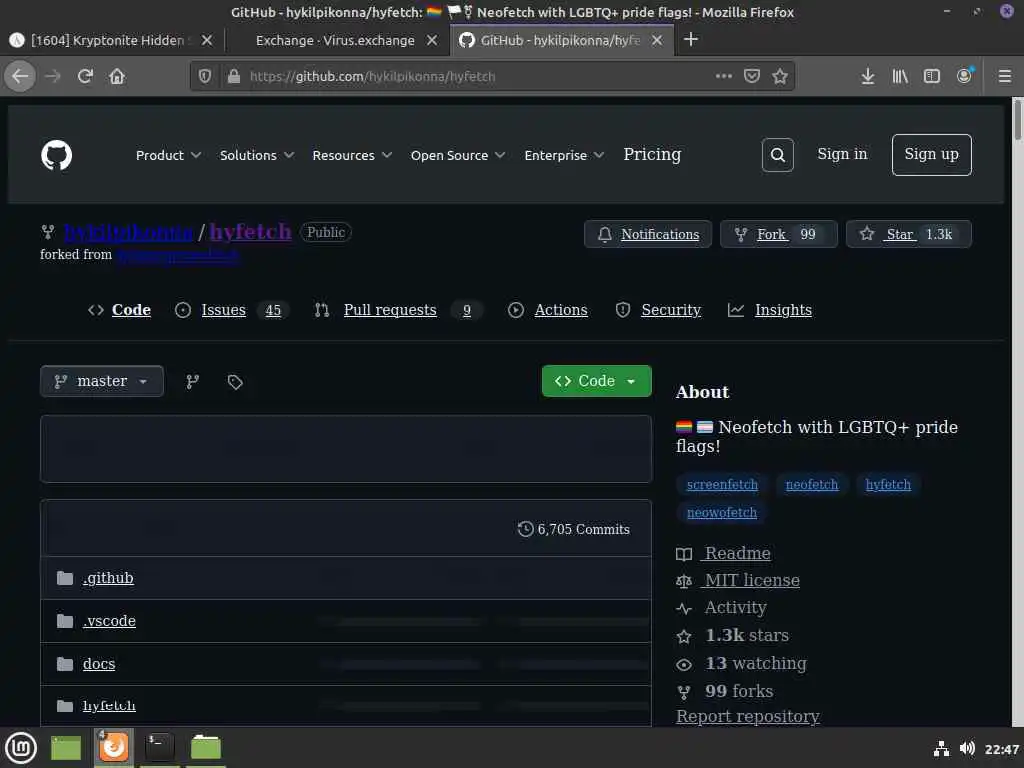Click the neofetch topic tag

pyautogui.click(x=812, y=485)
